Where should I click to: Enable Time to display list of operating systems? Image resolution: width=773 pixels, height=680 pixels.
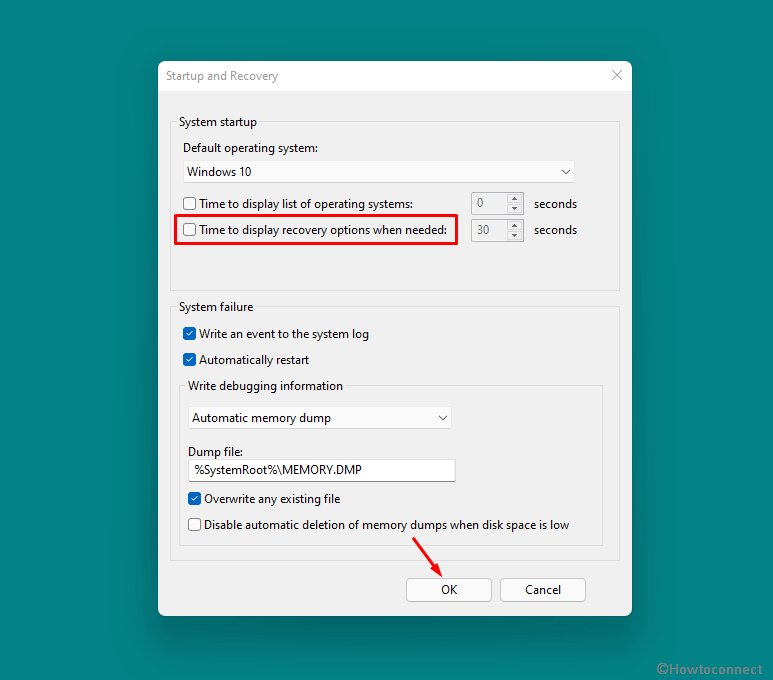coord(190,204)
